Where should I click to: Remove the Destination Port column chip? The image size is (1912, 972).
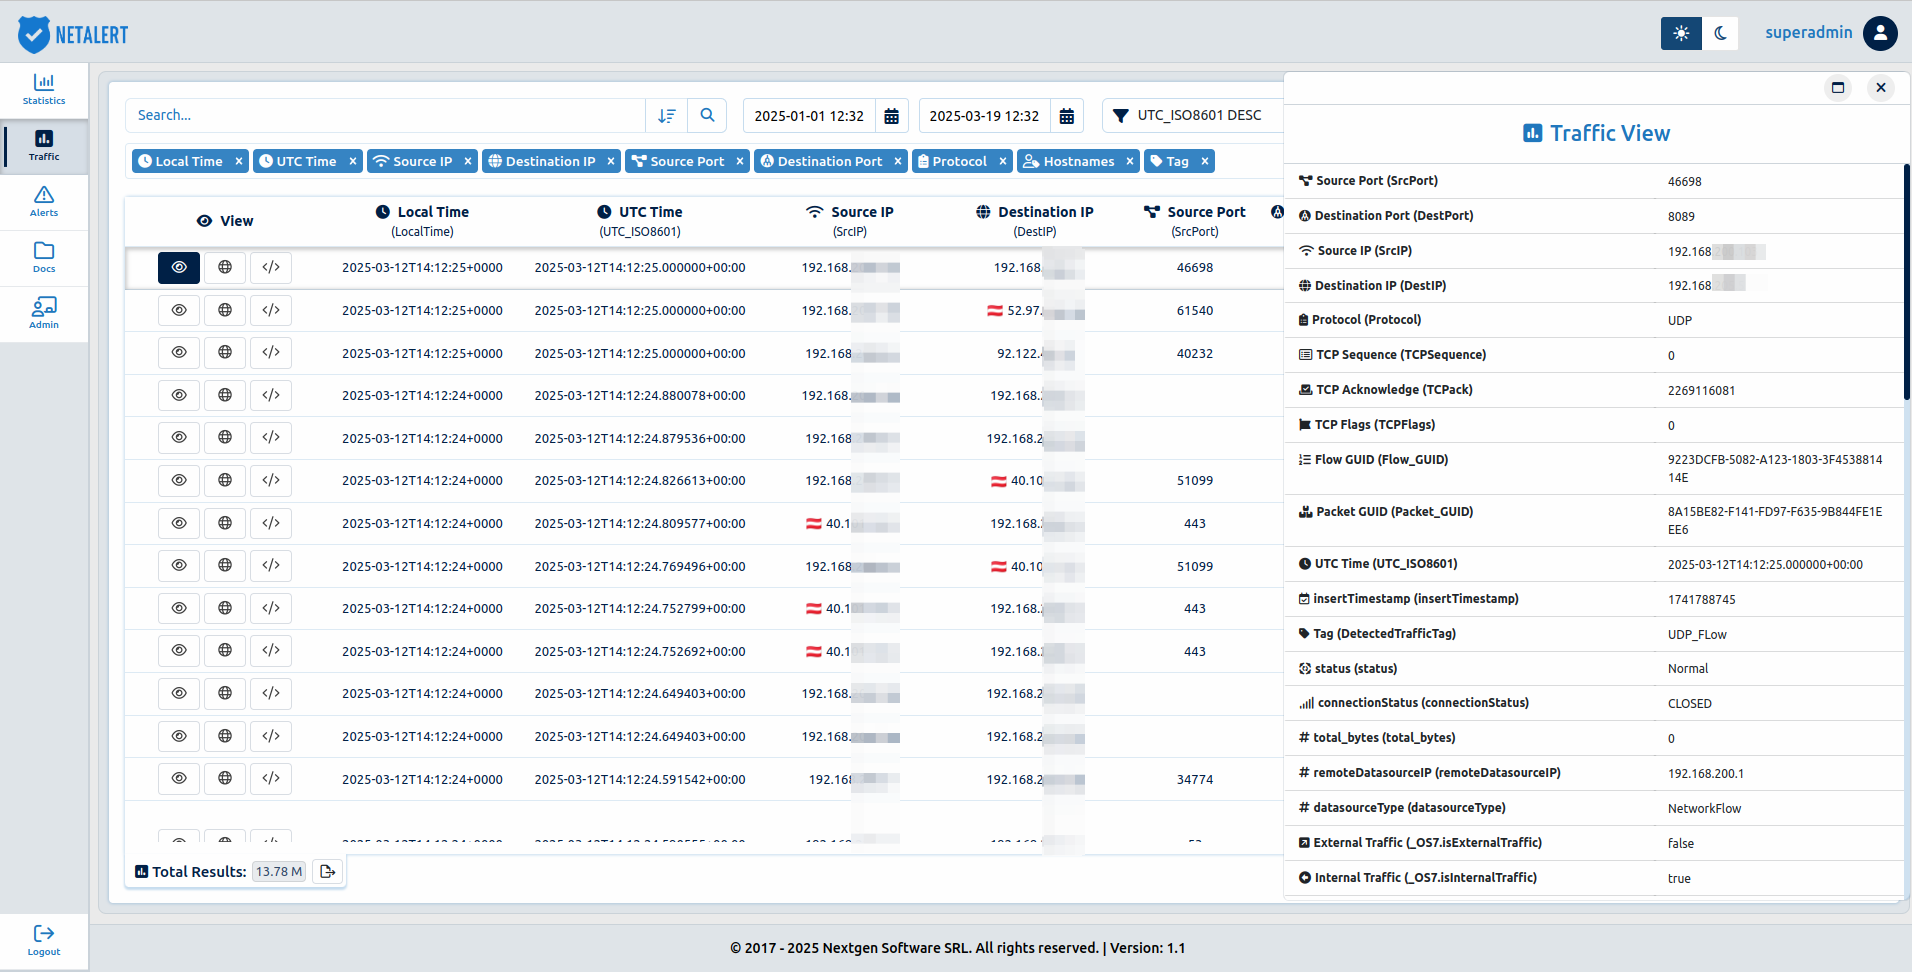[x=898, y=161]
